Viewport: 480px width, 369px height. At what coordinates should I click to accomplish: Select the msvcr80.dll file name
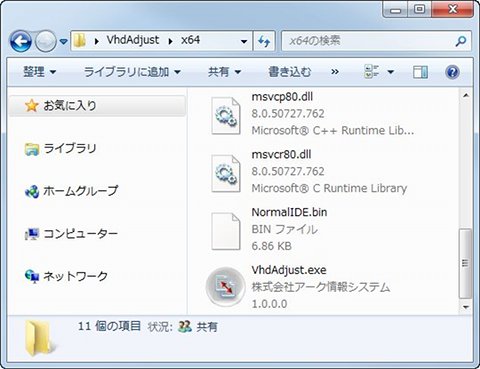click(281, 154)
